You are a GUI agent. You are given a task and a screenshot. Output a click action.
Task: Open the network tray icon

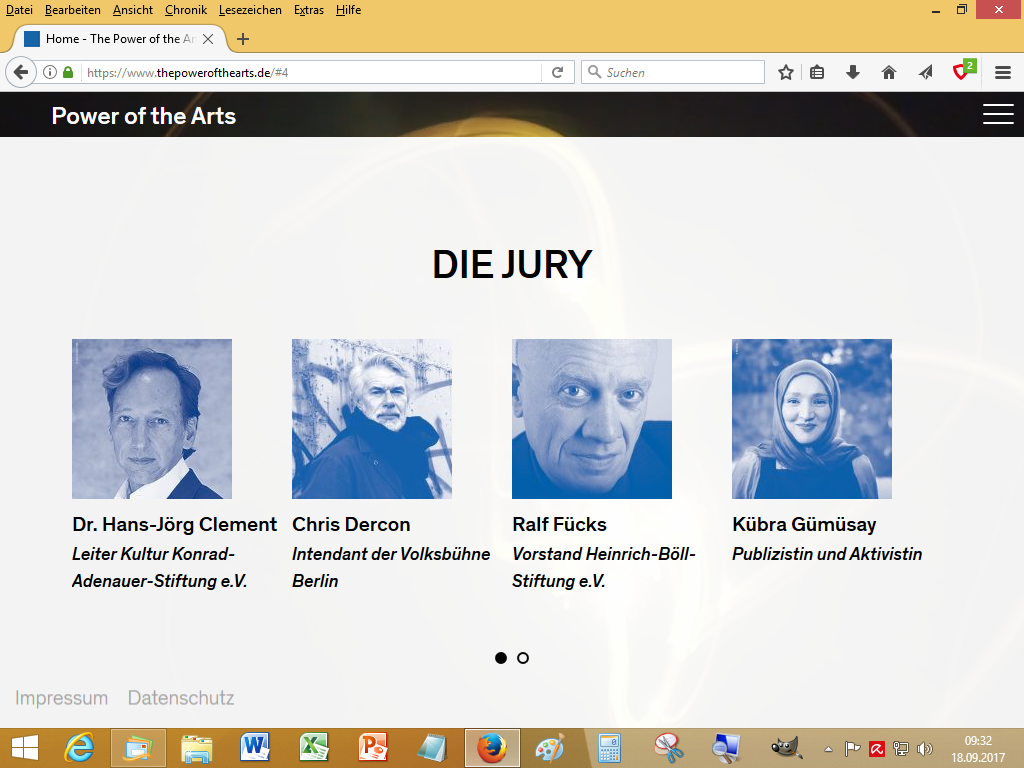pyautogui.click(x=901, y=748)
